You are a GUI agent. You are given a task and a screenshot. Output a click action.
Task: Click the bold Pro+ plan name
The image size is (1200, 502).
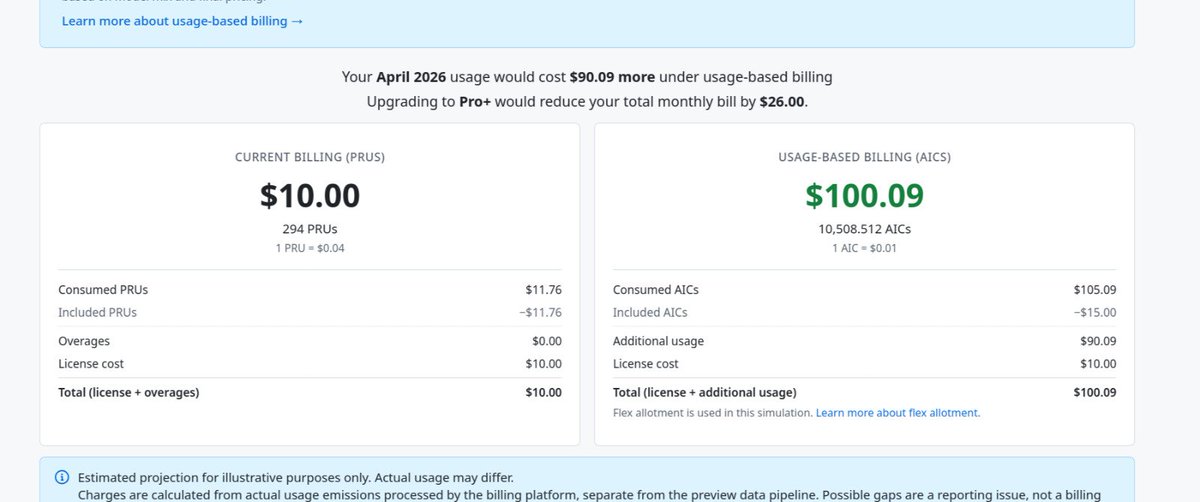pos(476,102)
